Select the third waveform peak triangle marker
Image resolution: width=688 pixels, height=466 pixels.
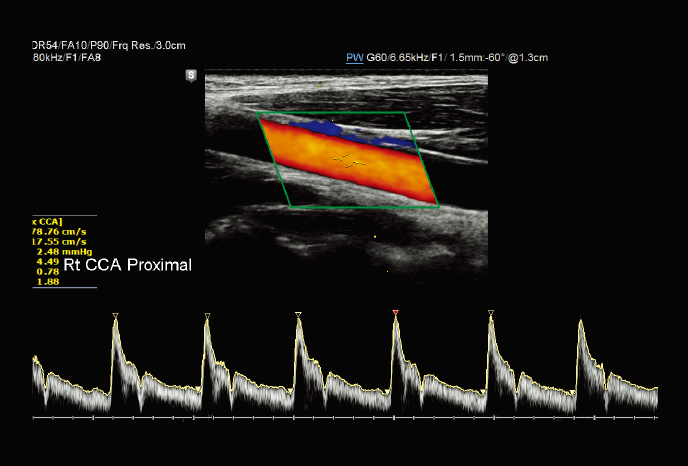pos(298,315)
